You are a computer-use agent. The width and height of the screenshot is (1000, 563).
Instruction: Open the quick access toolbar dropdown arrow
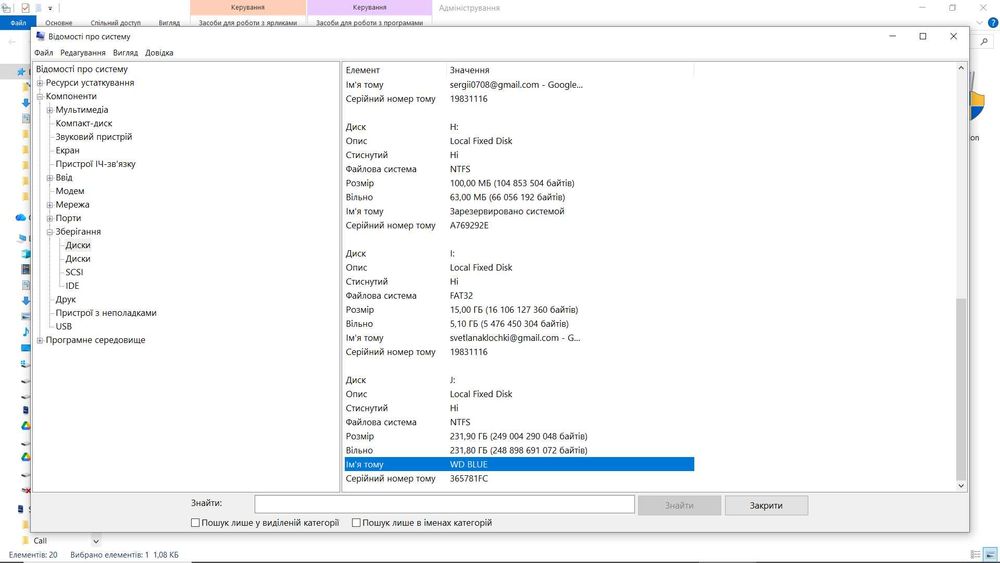point(50,8)
